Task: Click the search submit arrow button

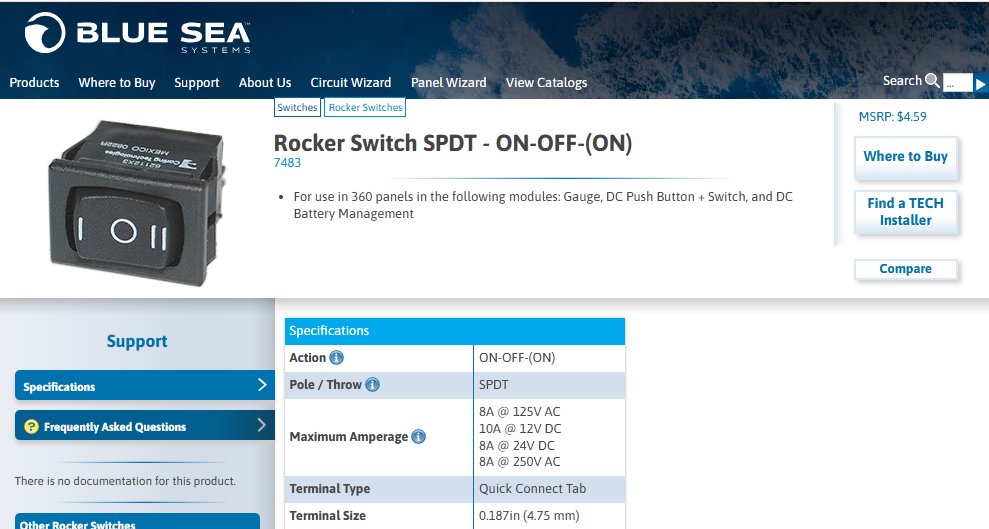Action: pyautogui.click(x=981, y=83)
